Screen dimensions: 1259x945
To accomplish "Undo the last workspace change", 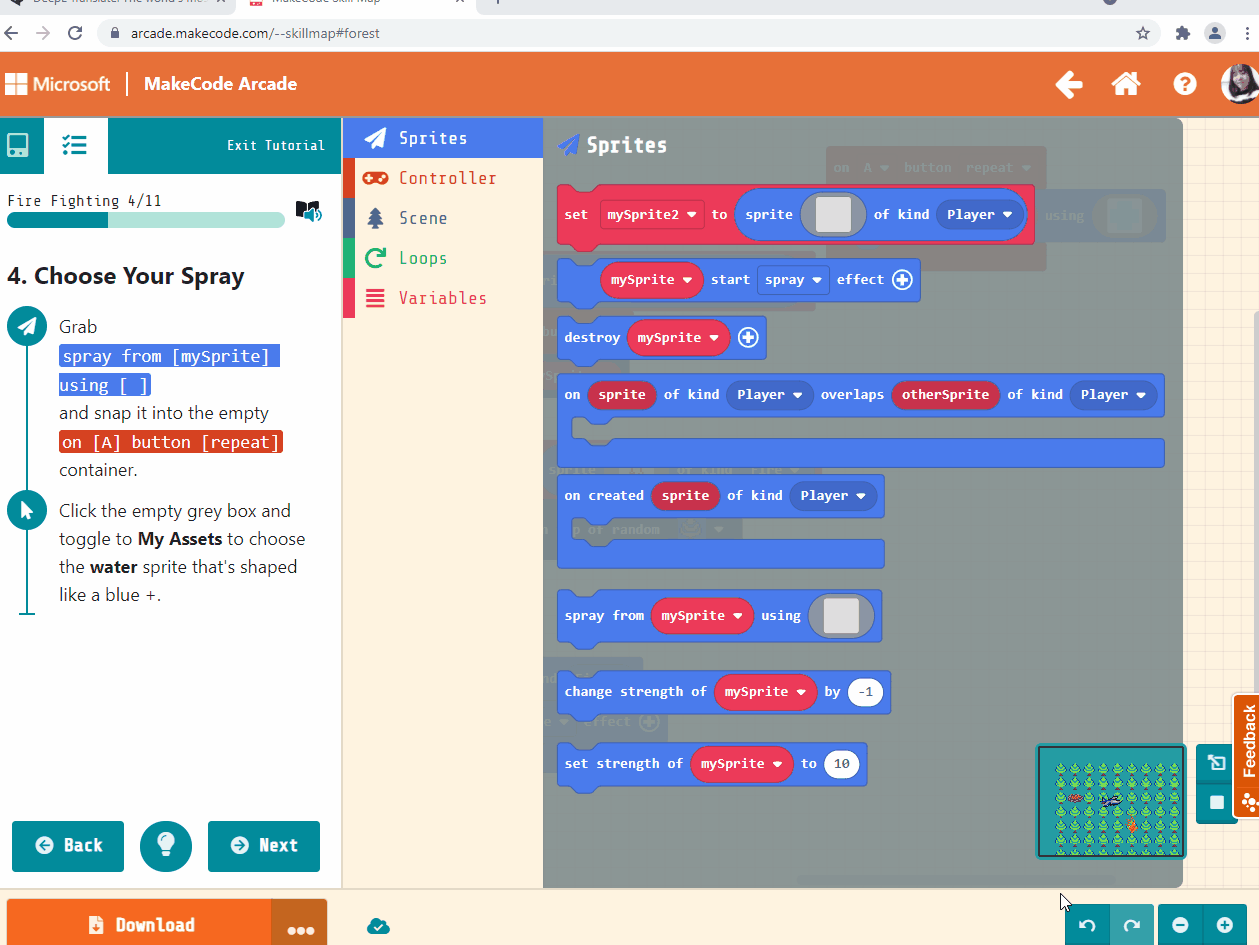I will click(x=1089, y=926).
